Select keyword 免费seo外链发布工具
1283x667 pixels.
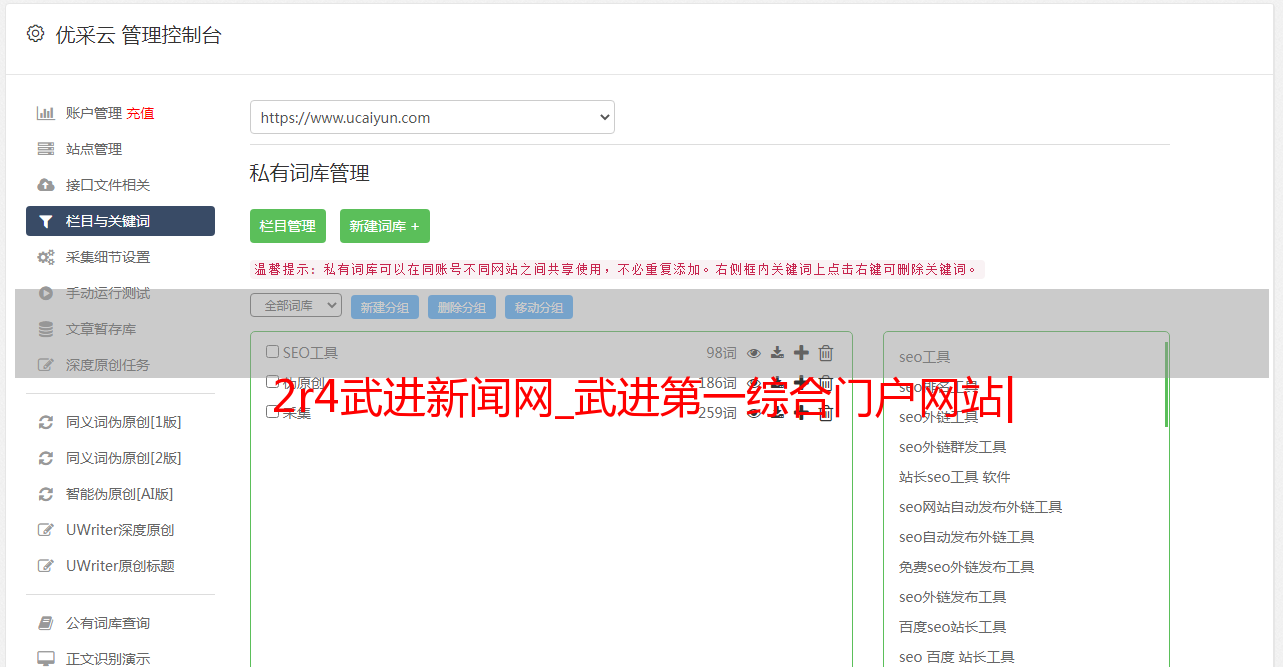tap(967, 567)
